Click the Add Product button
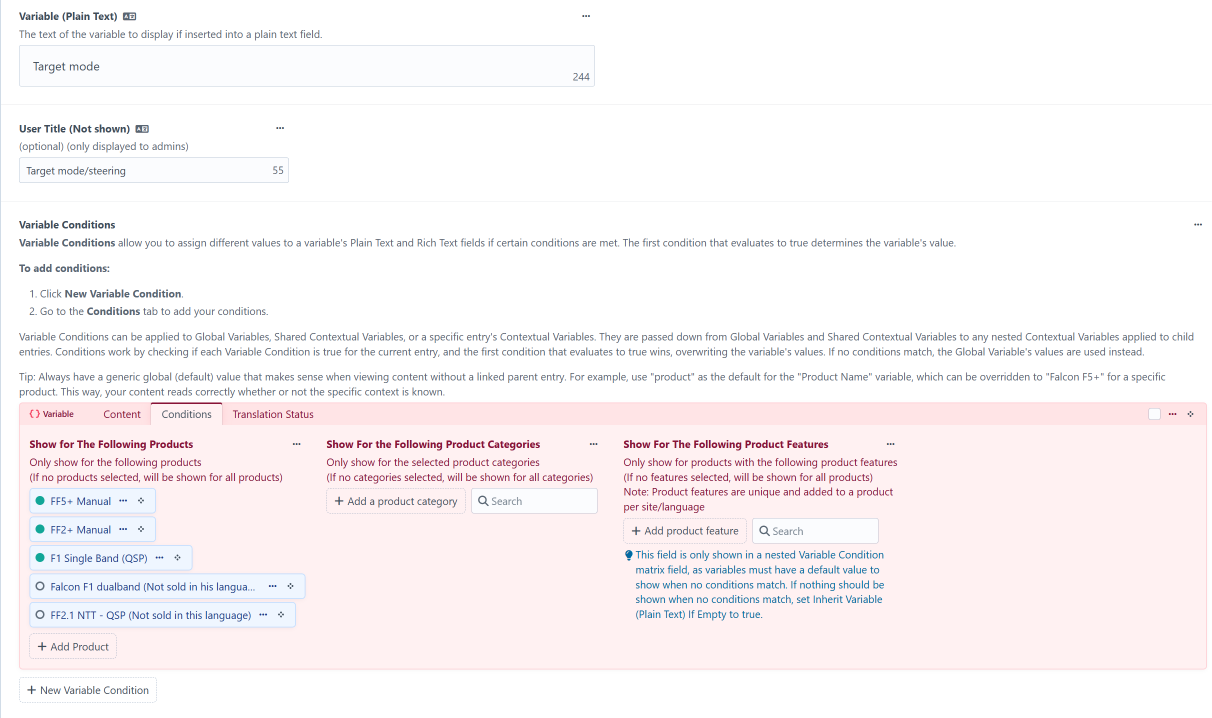 coord(73,647)
